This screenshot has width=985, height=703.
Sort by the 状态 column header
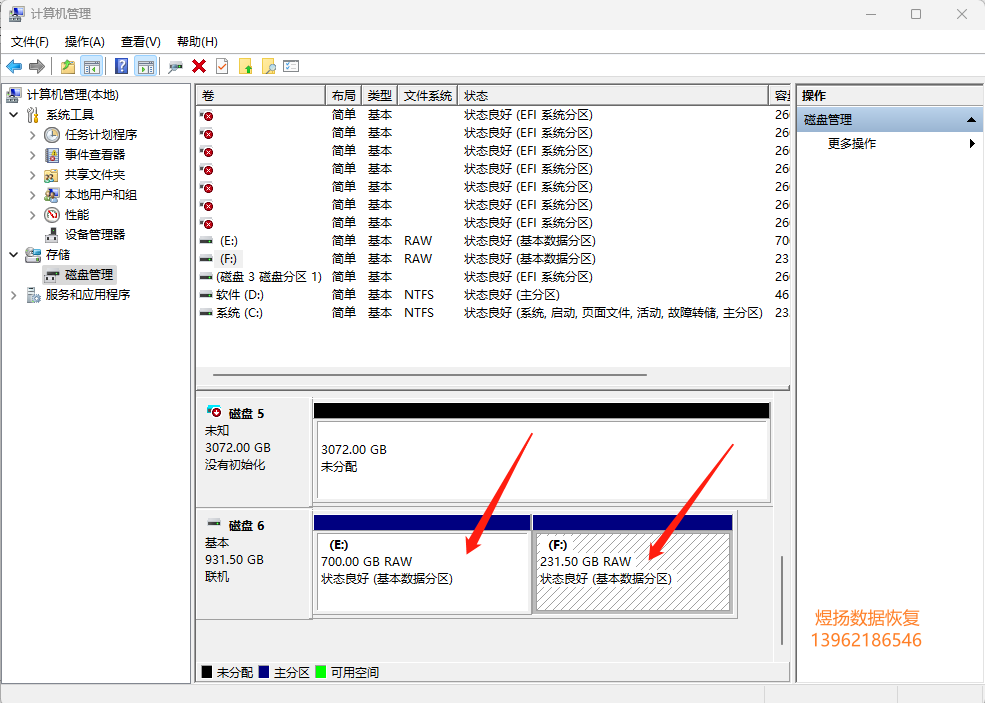tap(612, 95)
